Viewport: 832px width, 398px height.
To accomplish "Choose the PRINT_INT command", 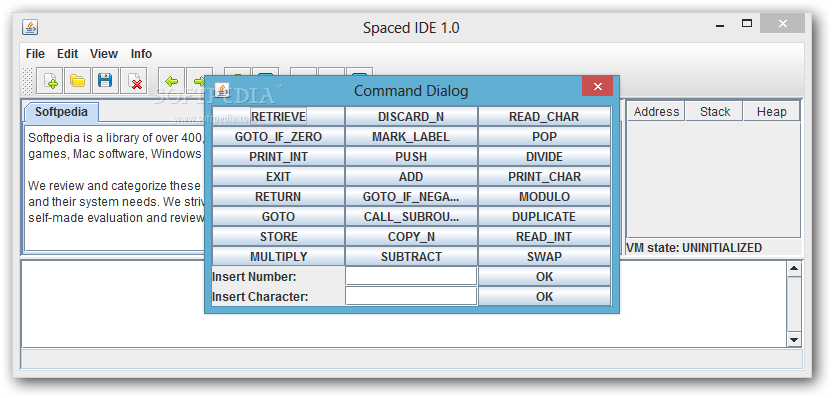I will [x=279, y=157].
